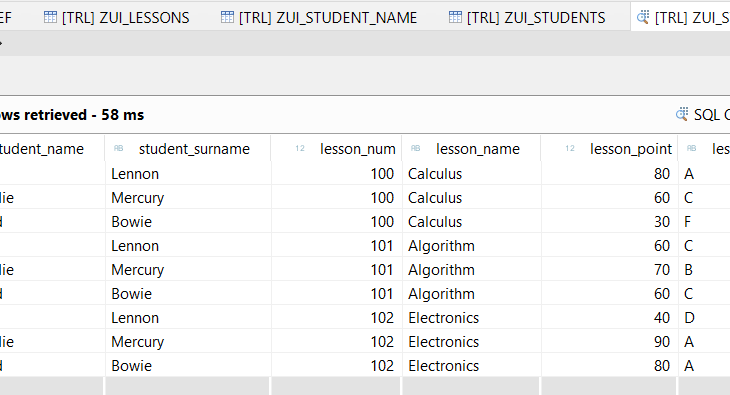This screenshot has width=730, height=395.
Task: Click the table icon on ZUI_STUDENTS tab
Action: [455, 17]
